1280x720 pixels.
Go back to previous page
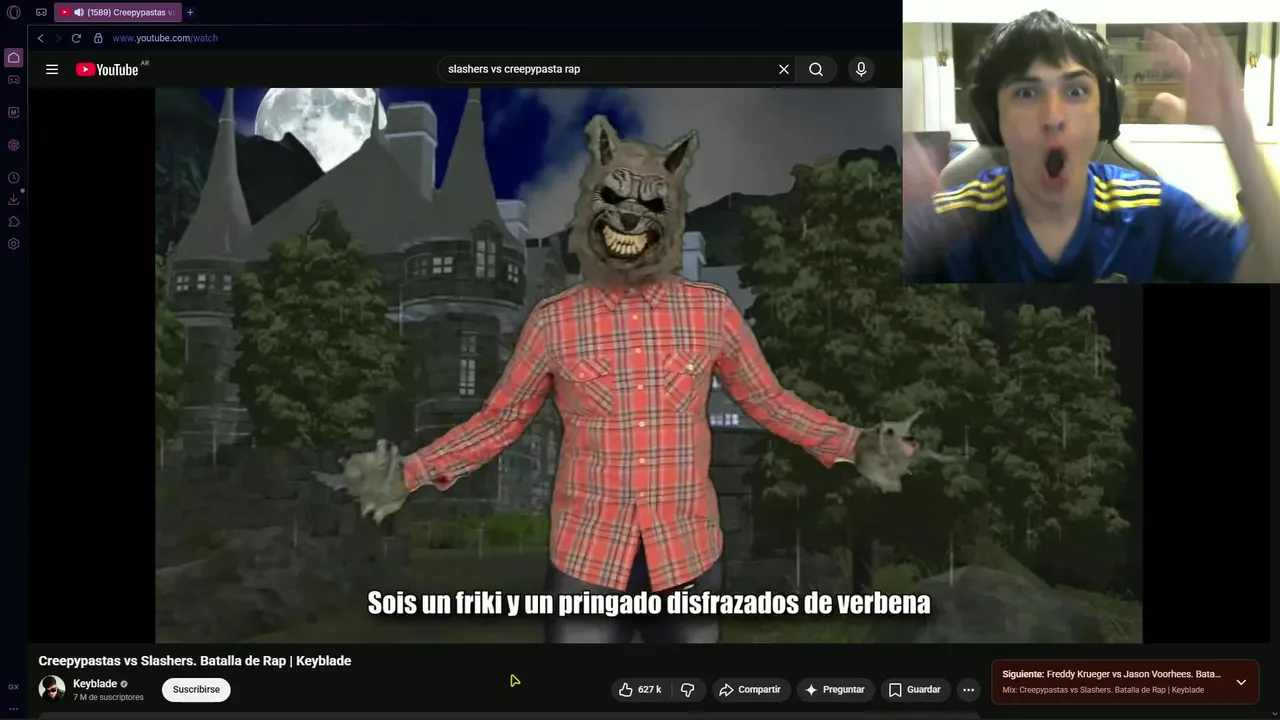point(41,38)
